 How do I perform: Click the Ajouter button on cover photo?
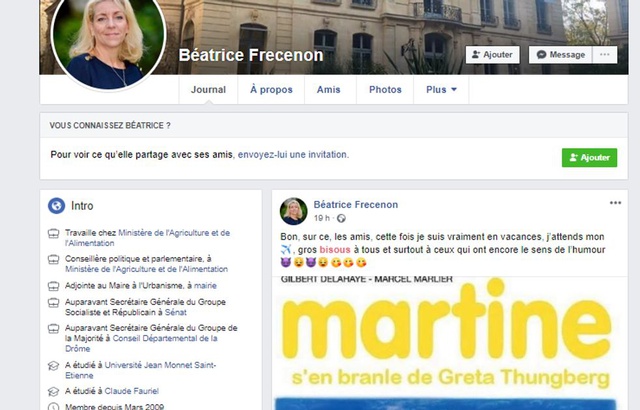(492, 55)
